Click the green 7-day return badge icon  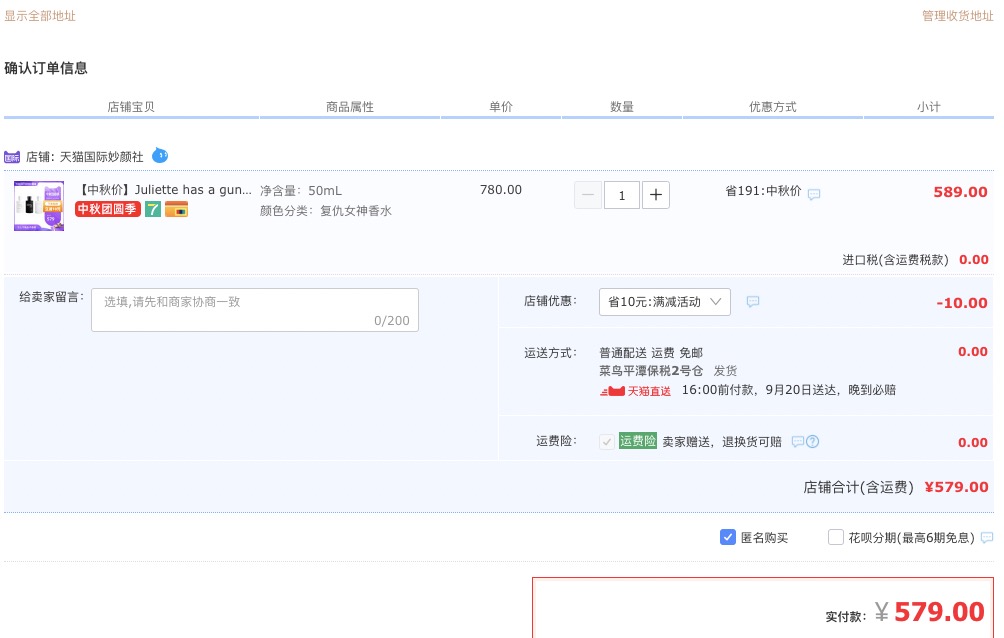coord(152,209)
